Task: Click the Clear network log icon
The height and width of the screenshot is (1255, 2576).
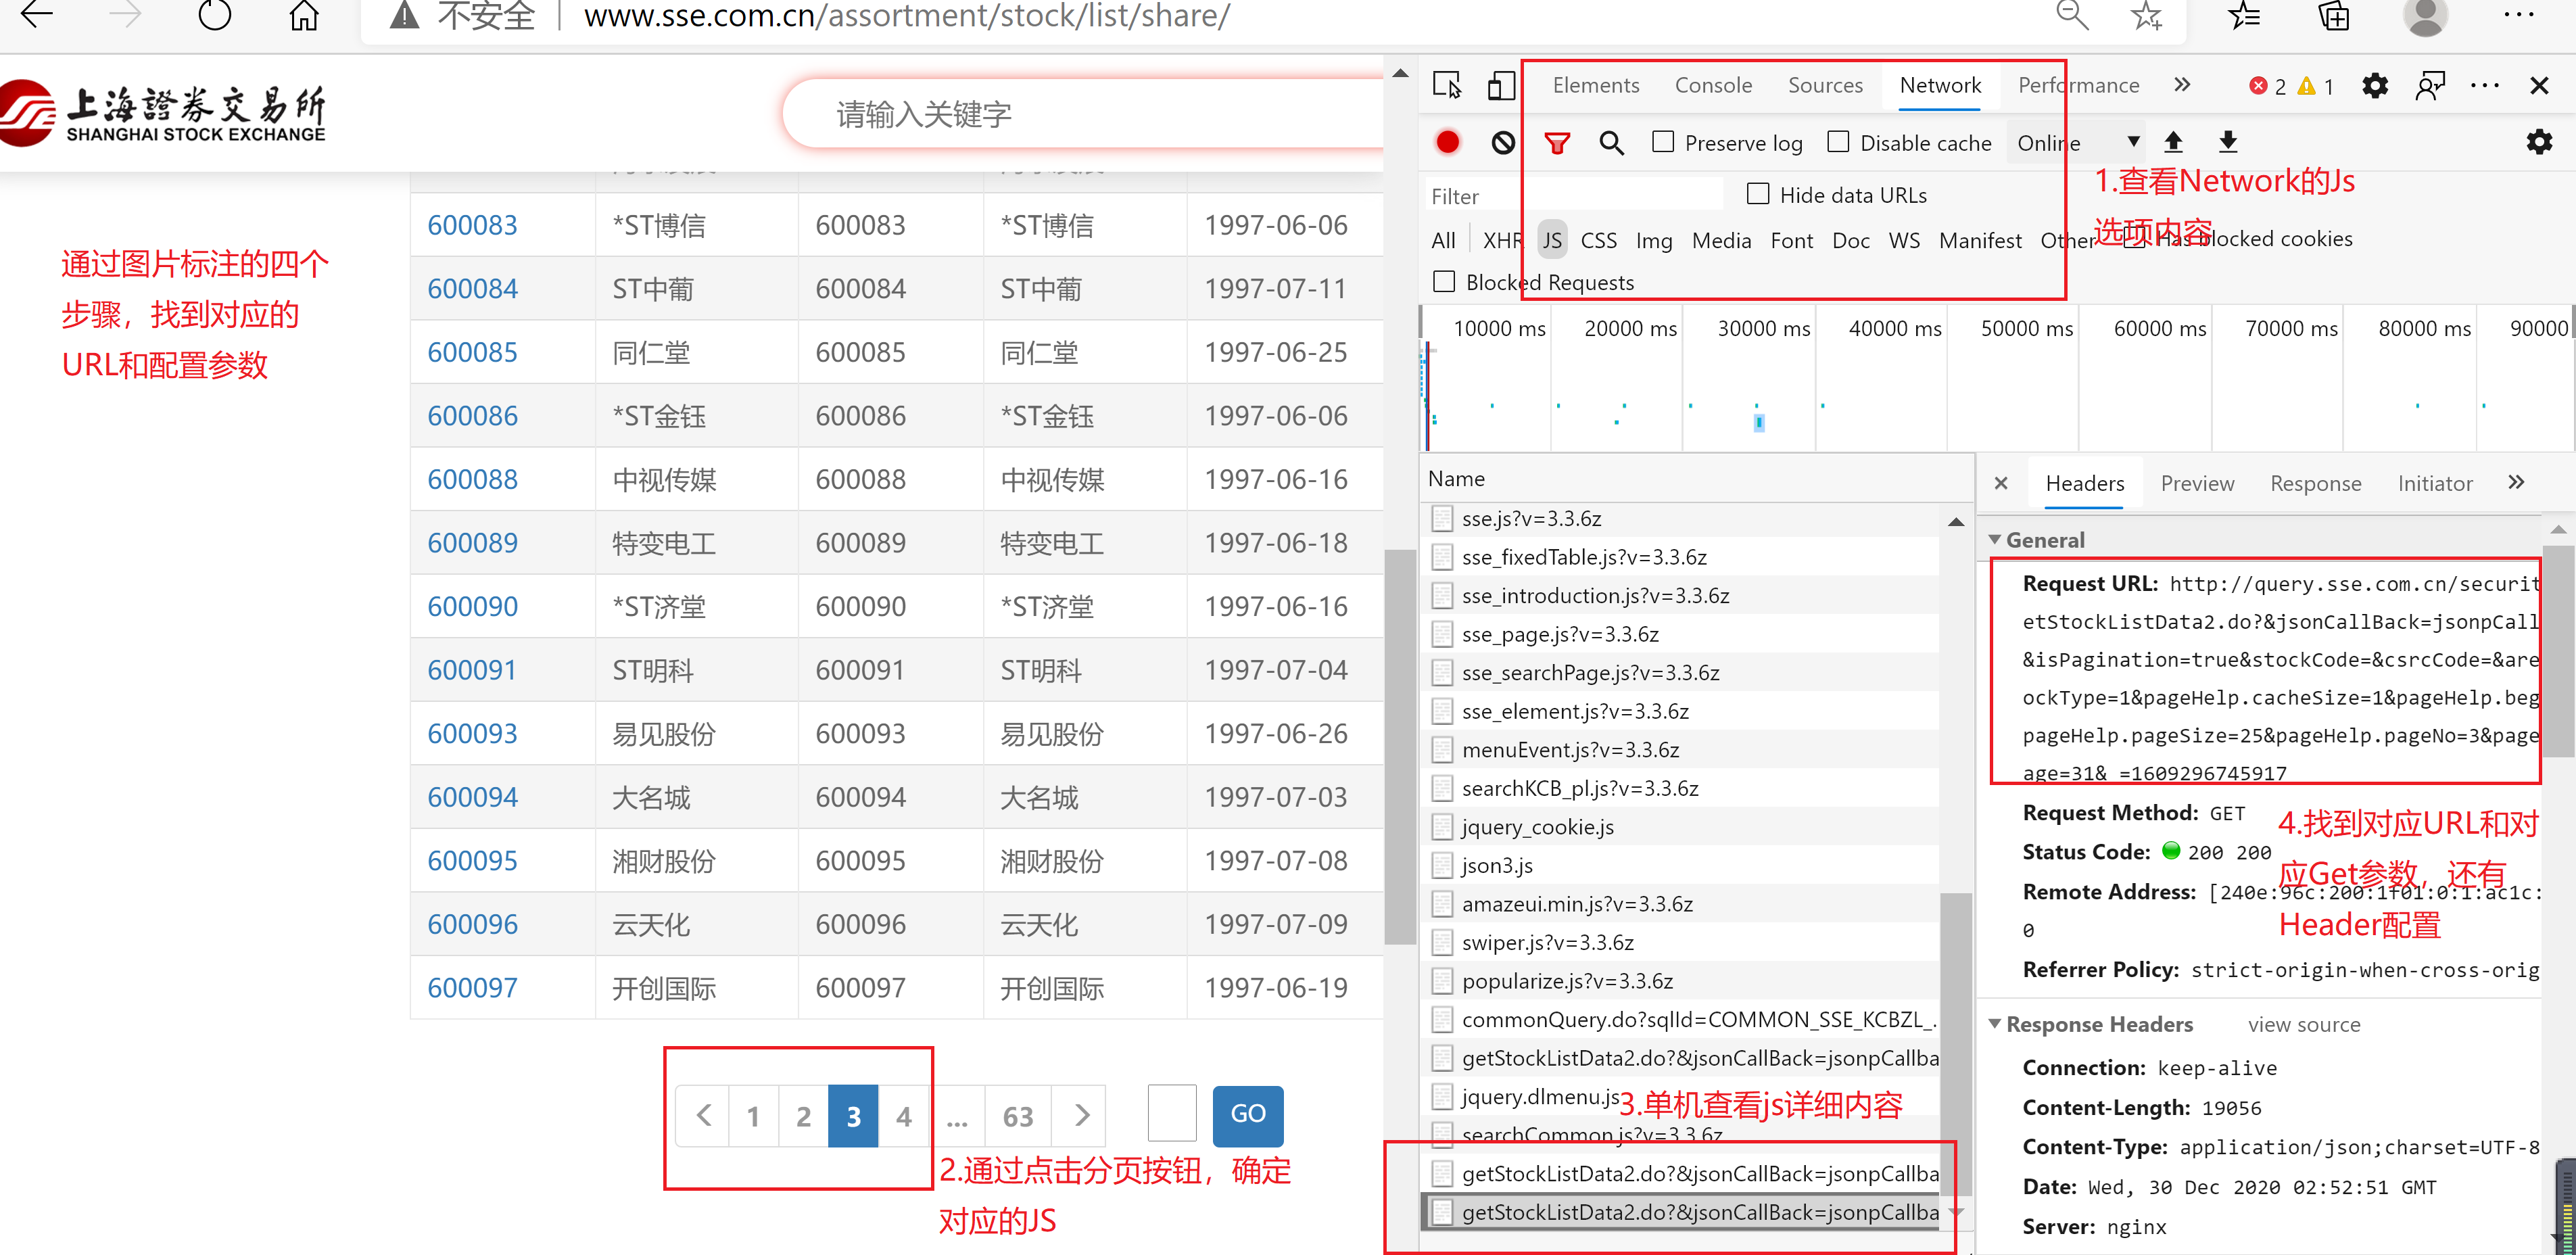Action: 1502,146
